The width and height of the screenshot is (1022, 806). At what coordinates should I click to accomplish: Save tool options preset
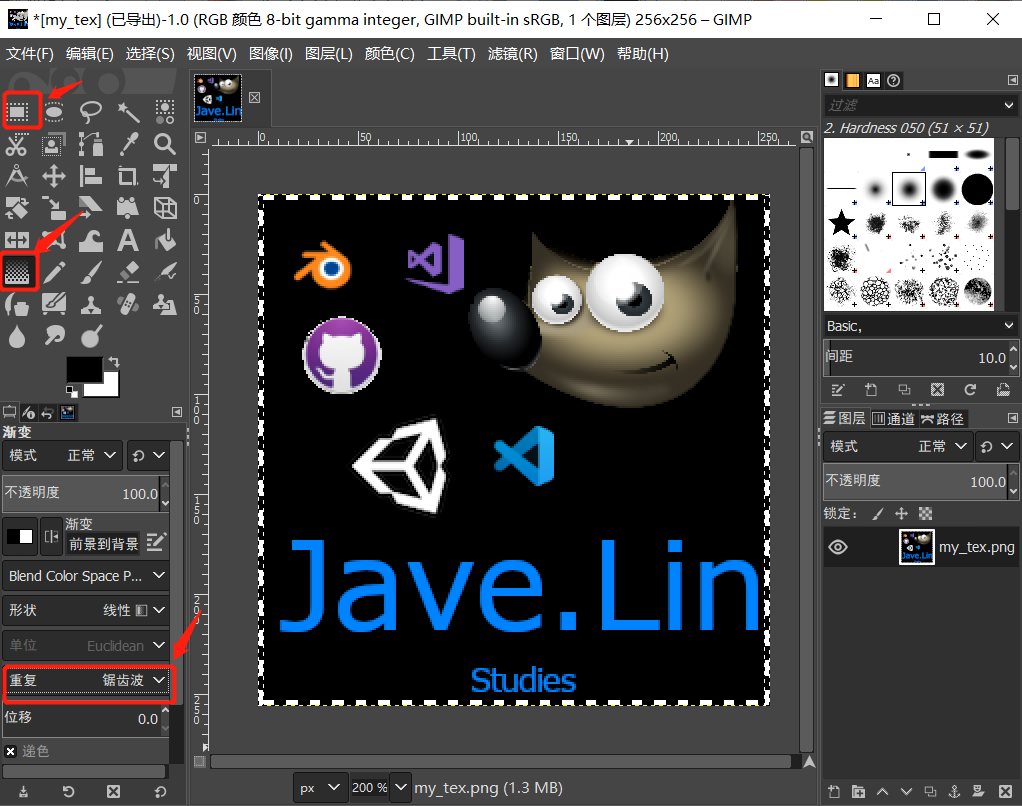(23, 792)
